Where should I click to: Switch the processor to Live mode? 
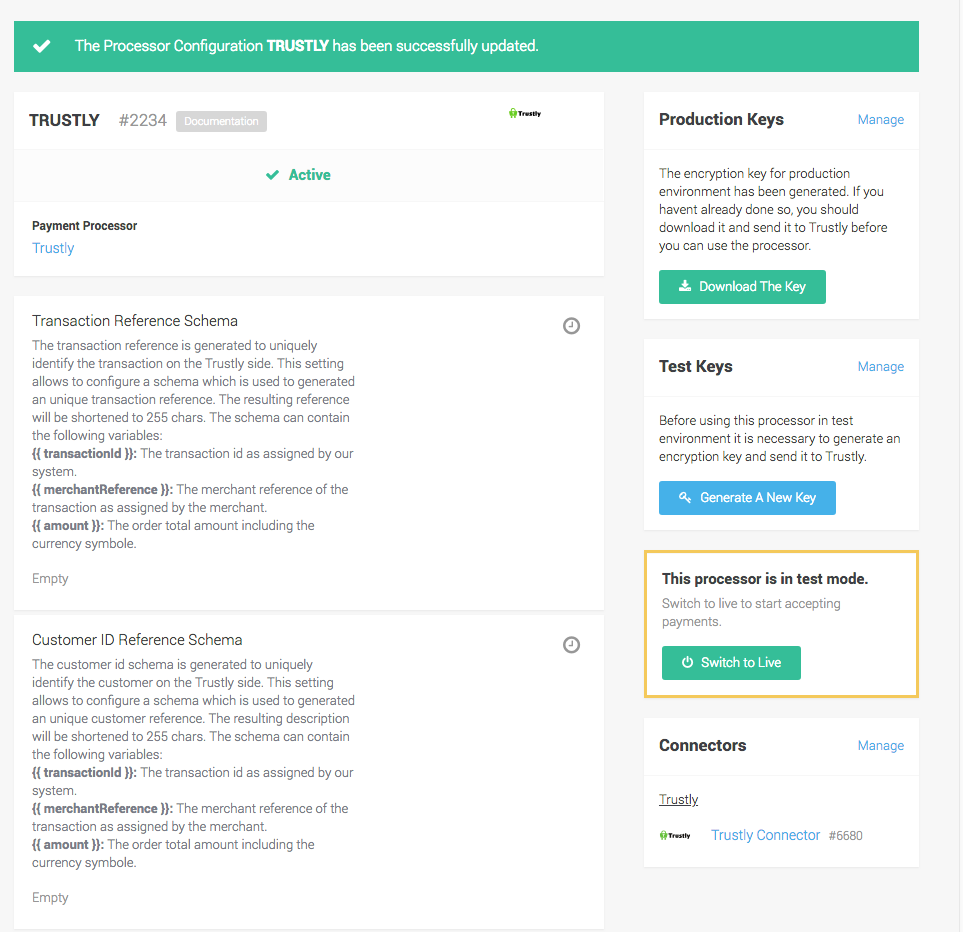point(731,663)
